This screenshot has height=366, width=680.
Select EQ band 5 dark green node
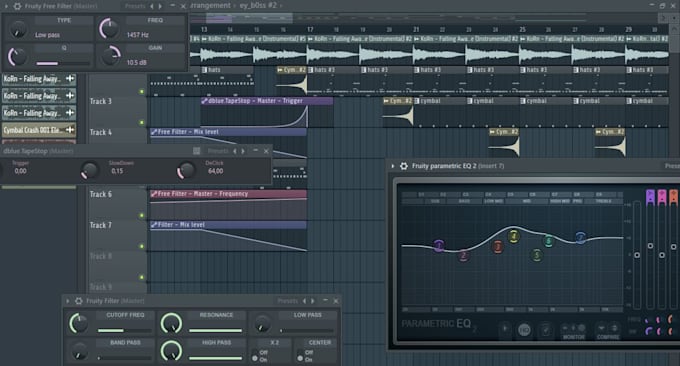pyautogui.click(x=536, y=255)
